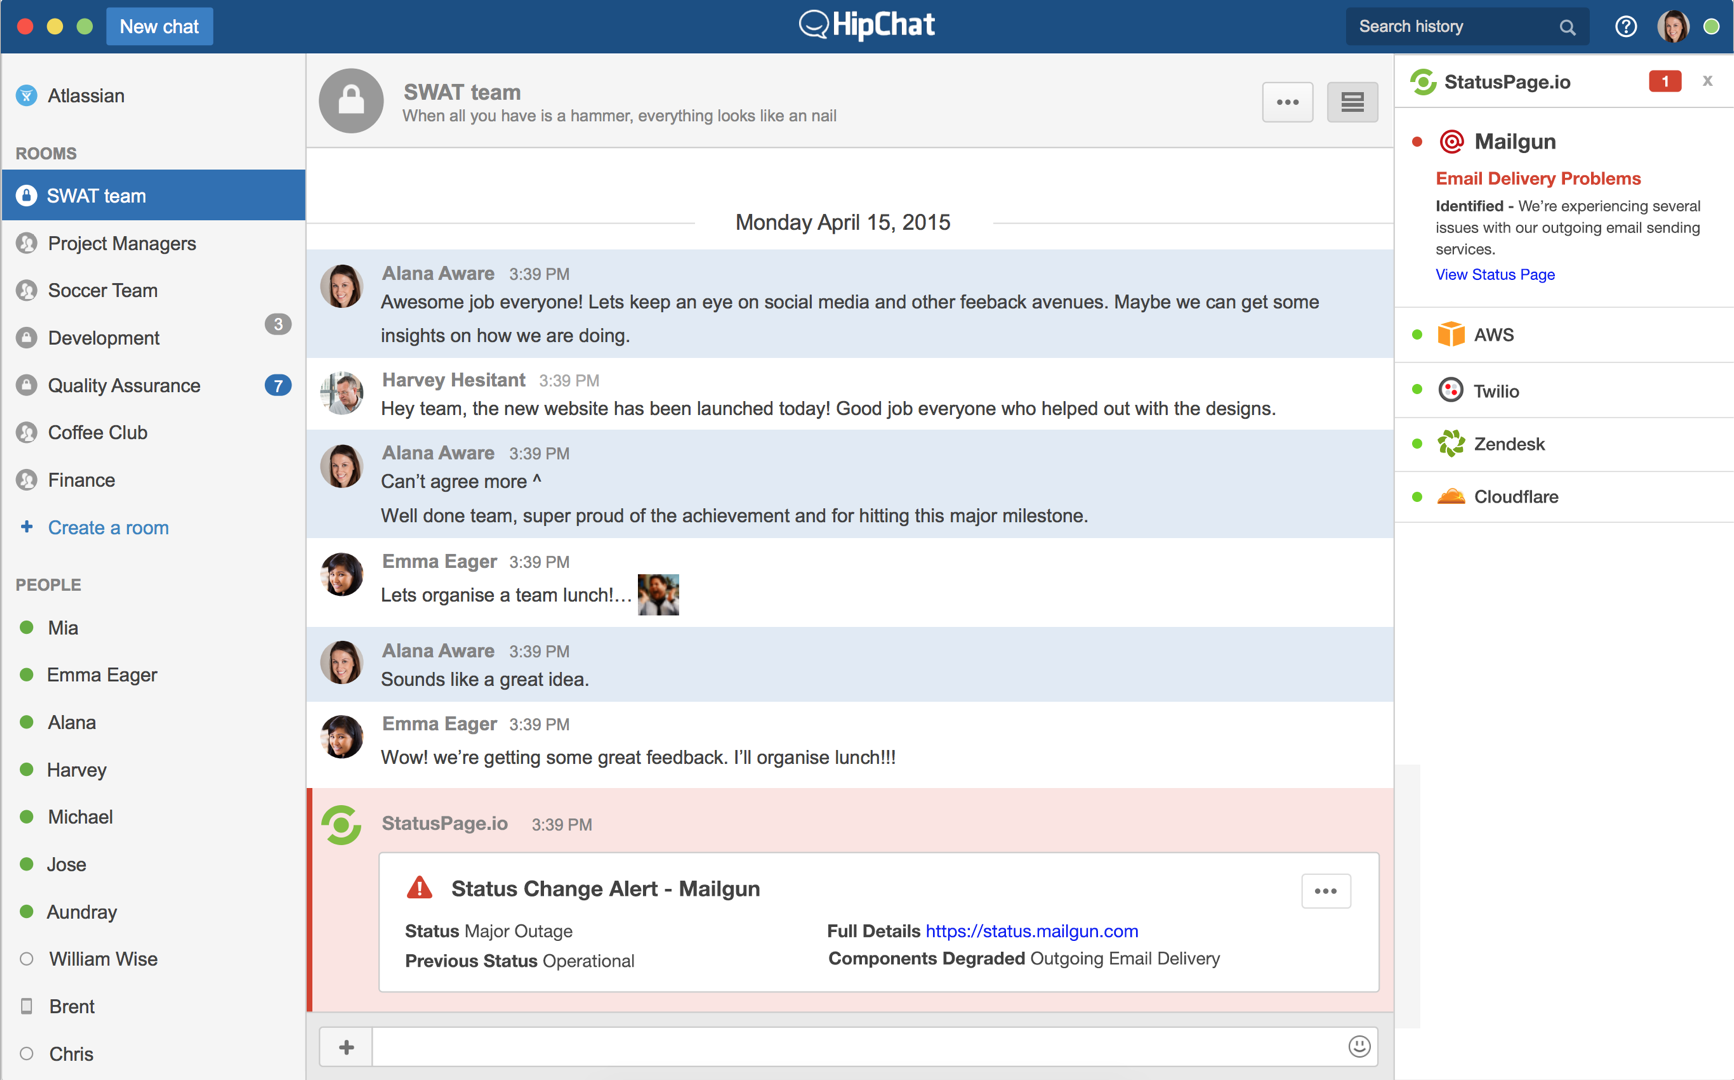This screenshot has height=1080, width=1734.
Task: Switch to the Quality Assurance room
Action: 124,385
